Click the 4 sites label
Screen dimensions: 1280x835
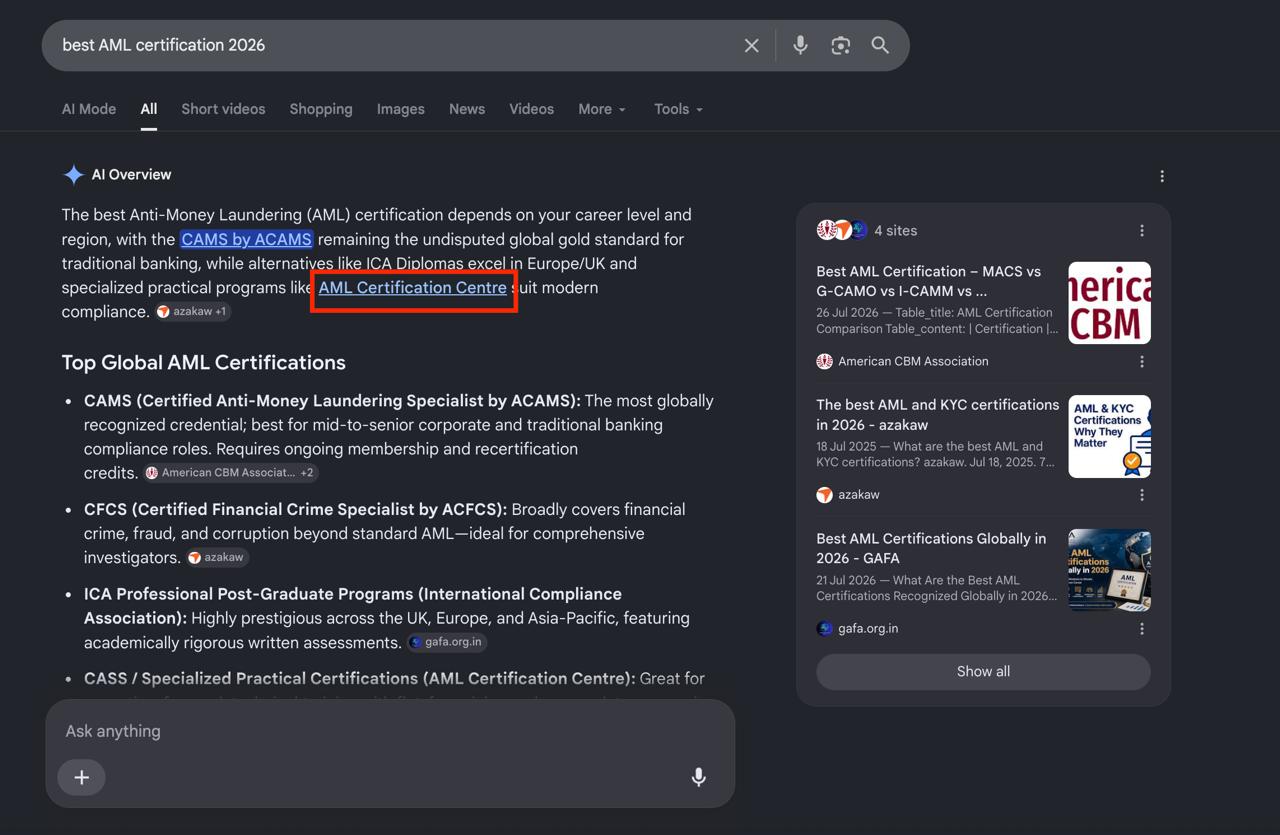coord(896,230)
